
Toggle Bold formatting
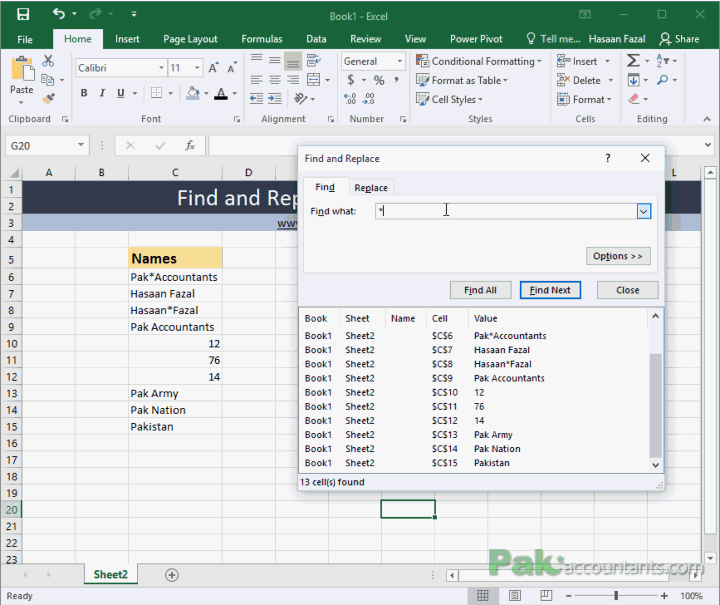84,93
